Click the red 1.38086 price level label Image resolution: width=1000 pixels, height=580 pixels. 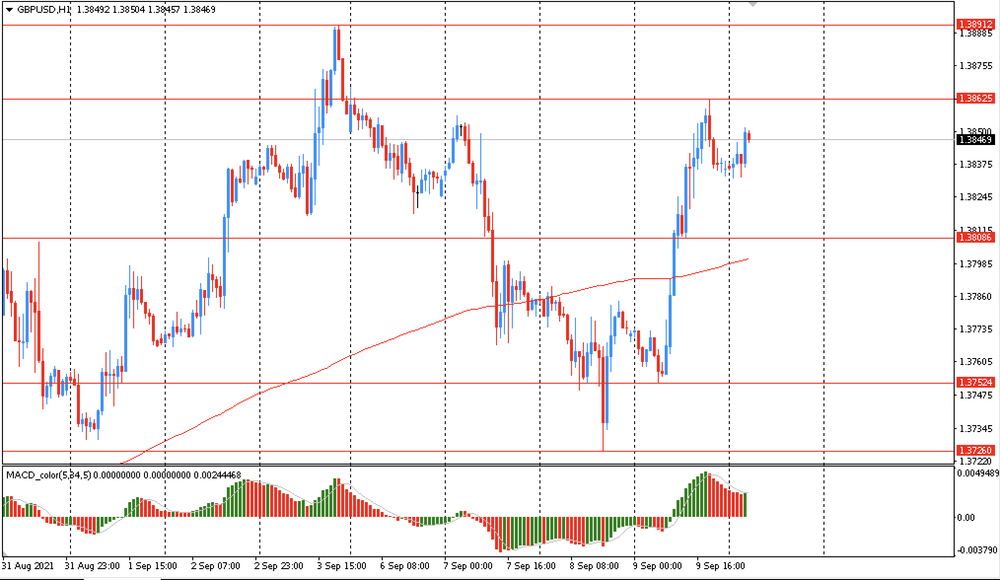pyautogui.click(x=976, y=237)
